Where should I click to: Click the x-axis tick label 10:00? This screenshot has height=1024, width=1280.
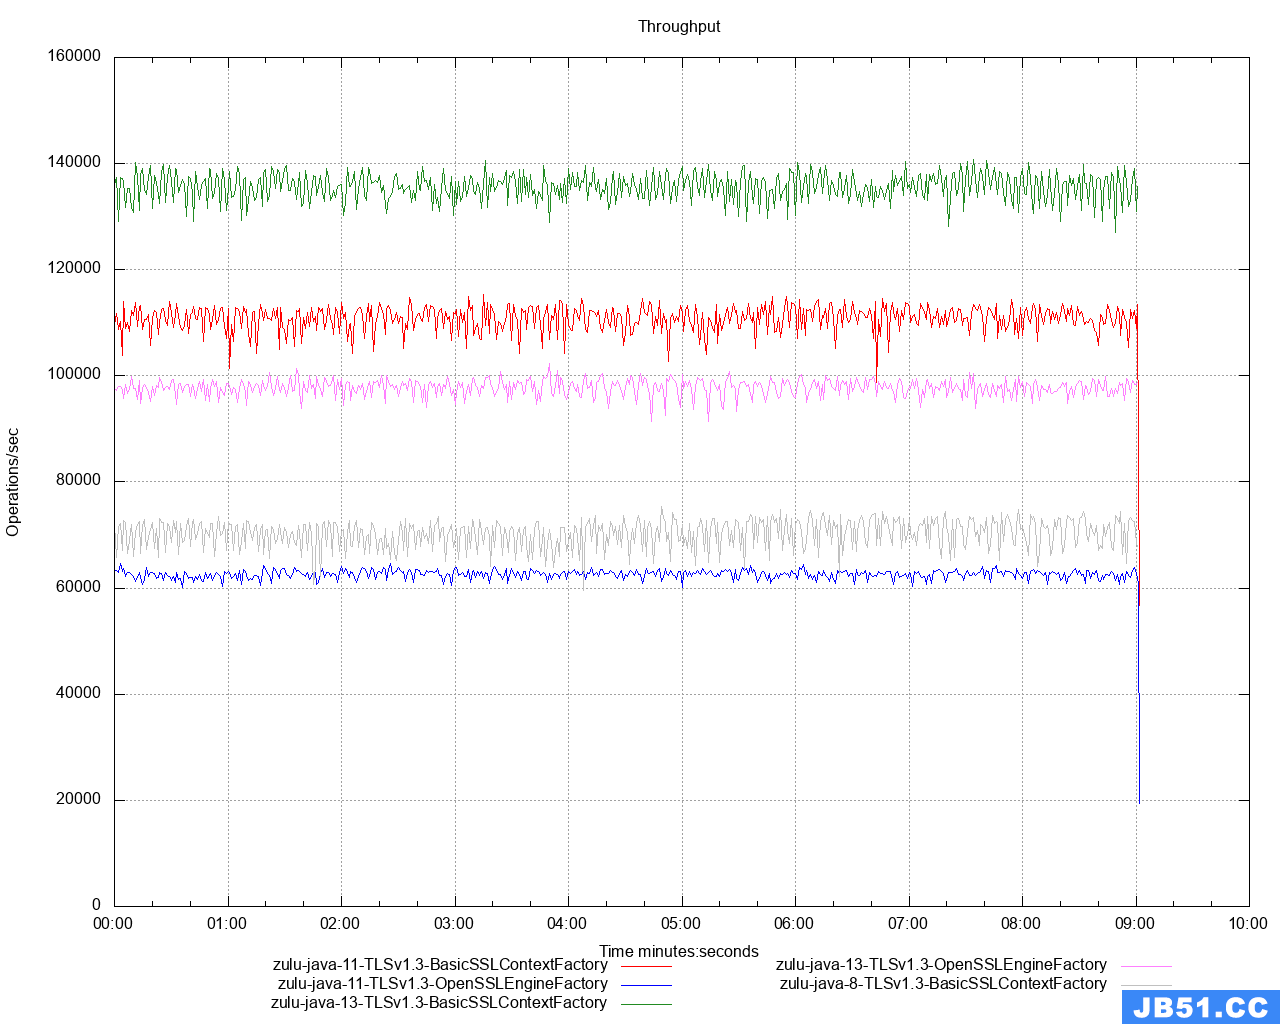(x=1248, y=924)
